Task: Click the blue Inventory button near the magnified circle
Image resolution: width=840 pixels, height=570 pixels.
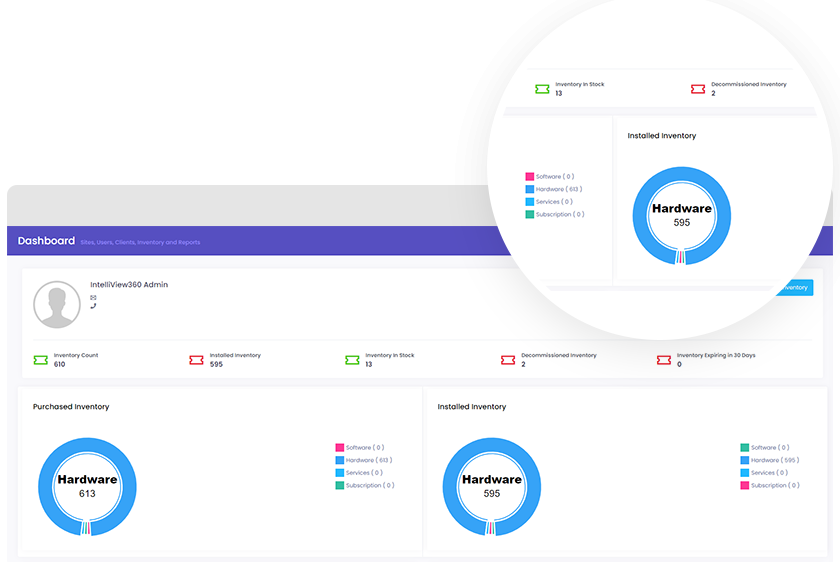Action: [x=794, y=288]
